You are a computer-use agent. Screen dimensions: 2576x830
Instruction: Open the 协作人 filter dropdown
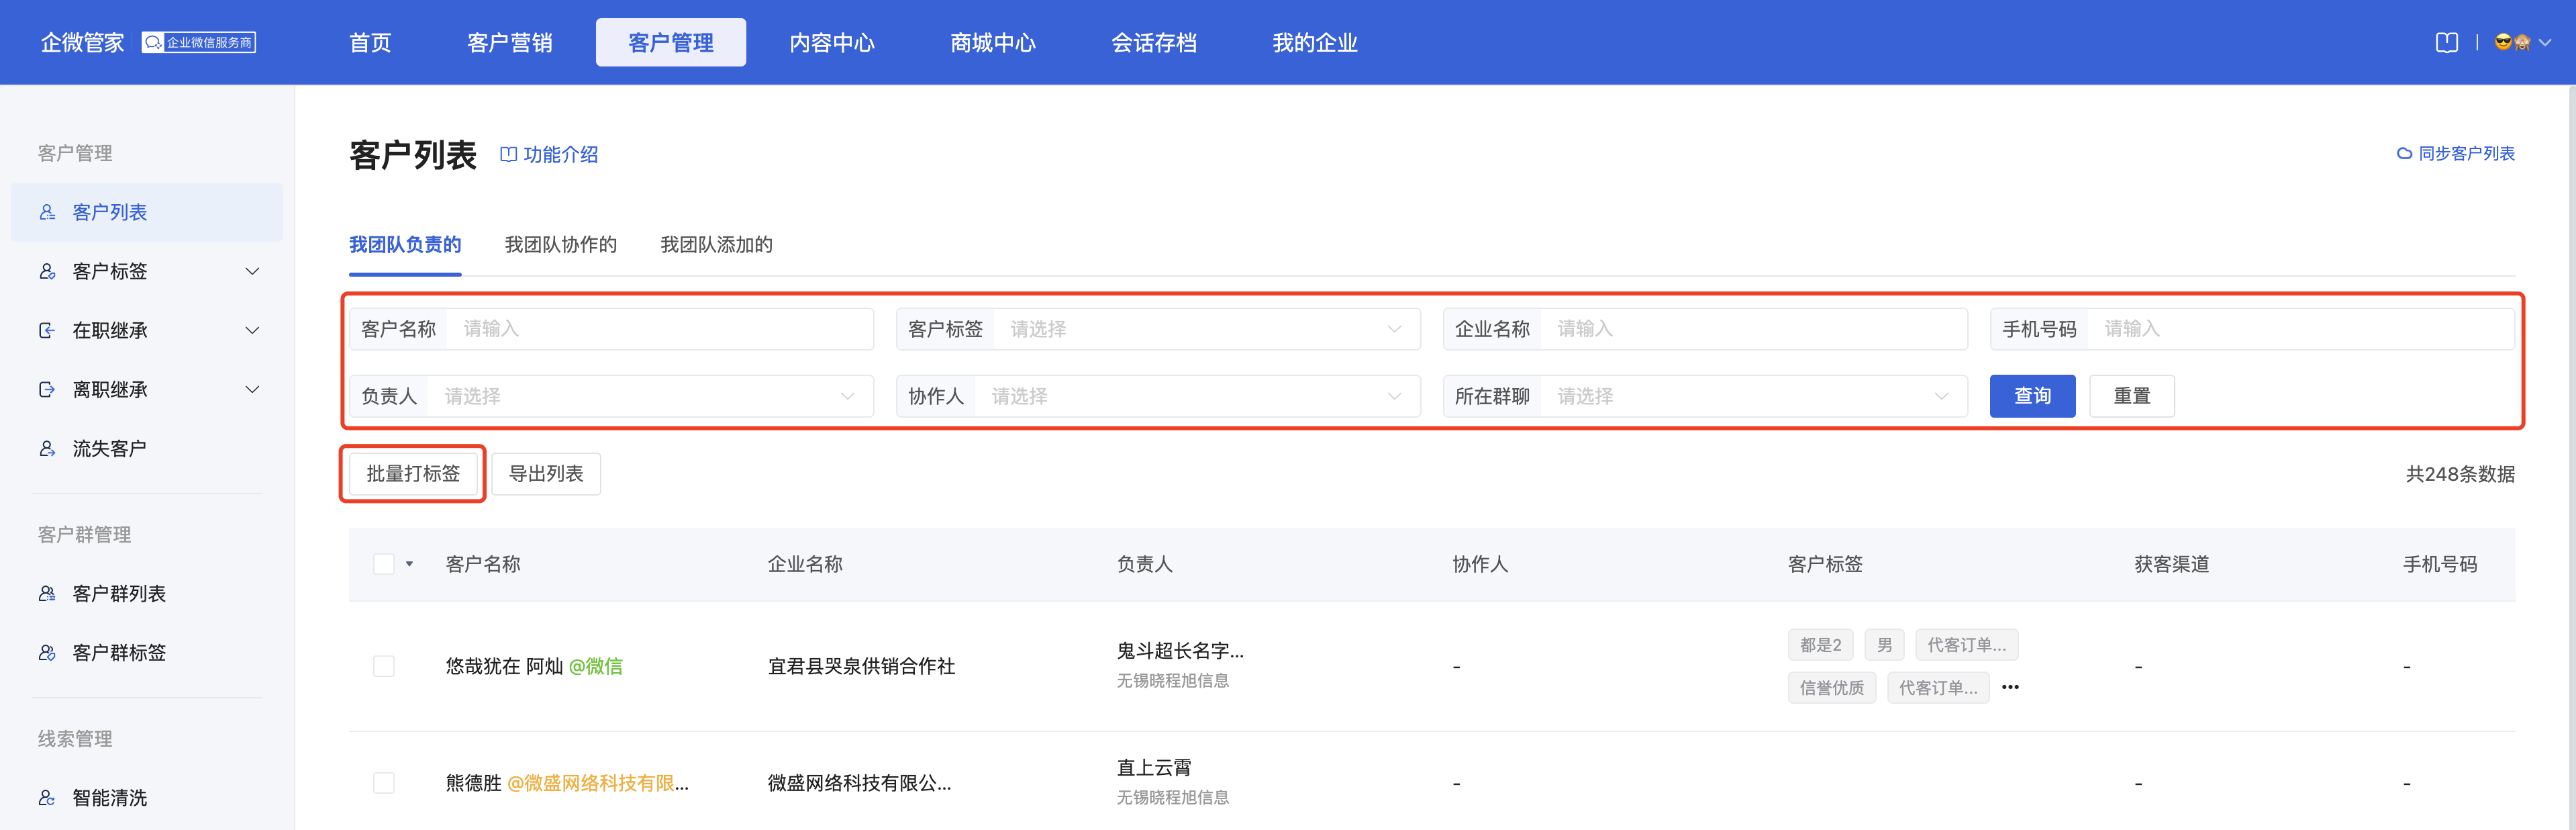[x=1158, y=396]
